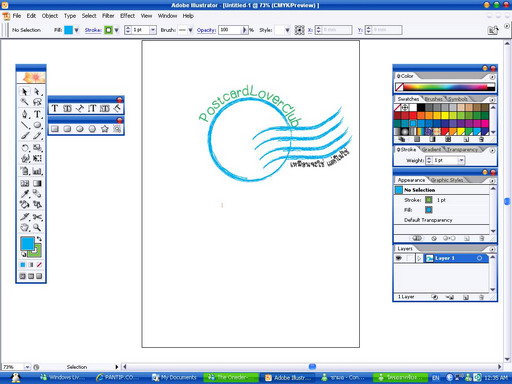Image resolution: width=512 pixels, height=384 pixels.
Task: Select the Paintbrush tool
Action: (x=25, y=136)
